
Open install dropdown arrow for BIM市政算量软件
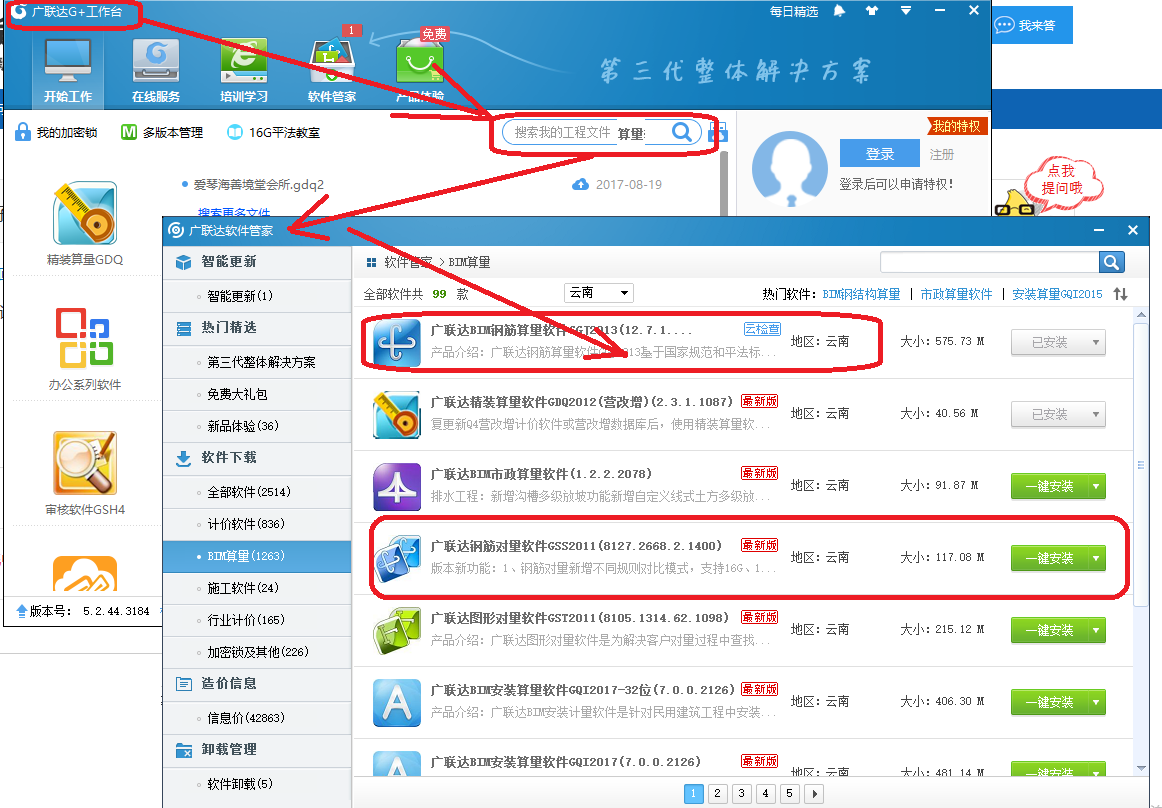1095,486
